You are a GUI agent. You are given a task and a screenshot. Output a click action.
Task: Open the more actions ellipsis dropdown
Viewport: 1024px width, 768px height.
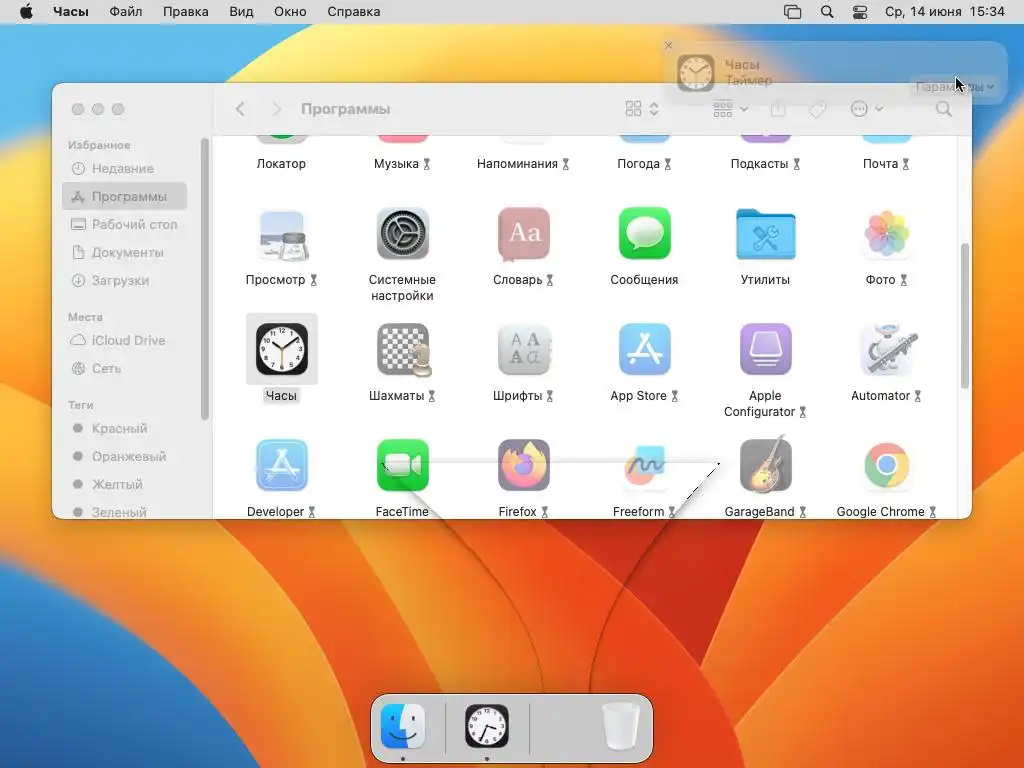[867, 109]
